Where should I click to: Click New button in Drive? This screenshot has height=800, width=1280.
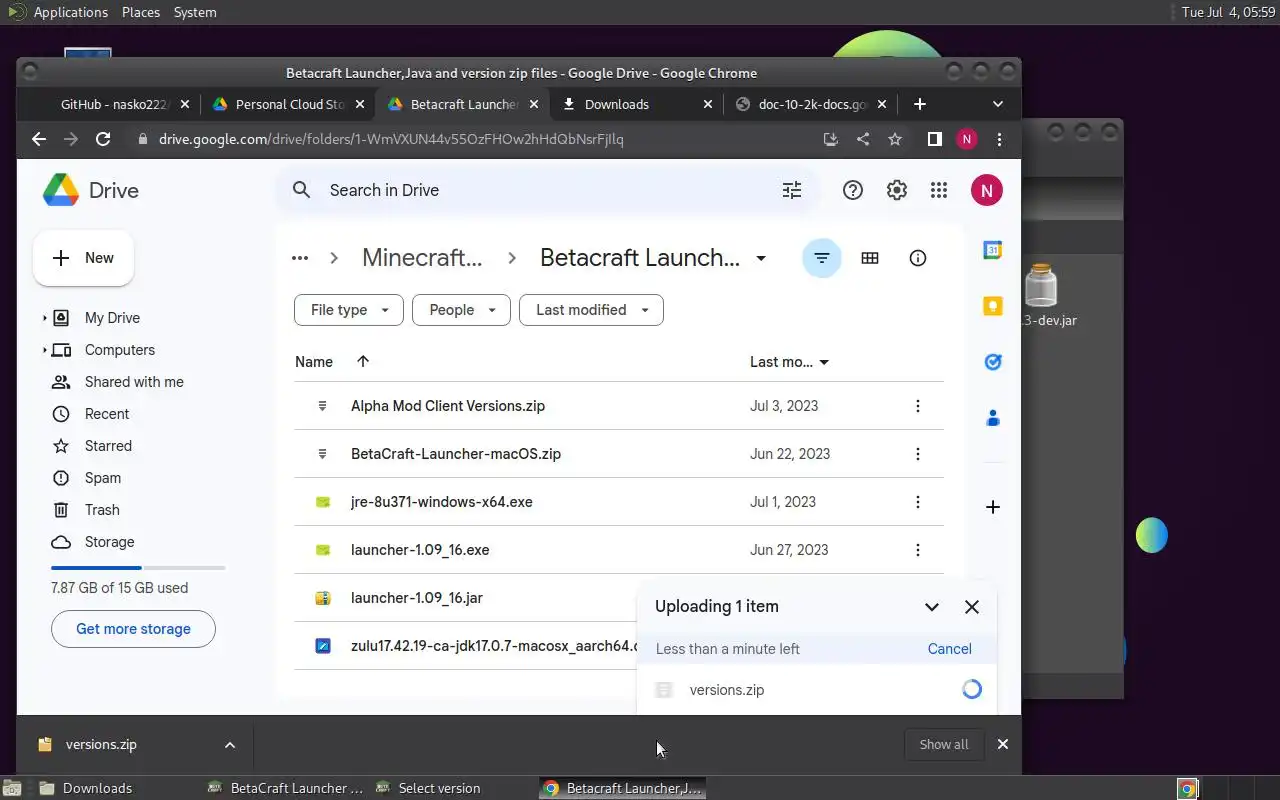point(84,258)
